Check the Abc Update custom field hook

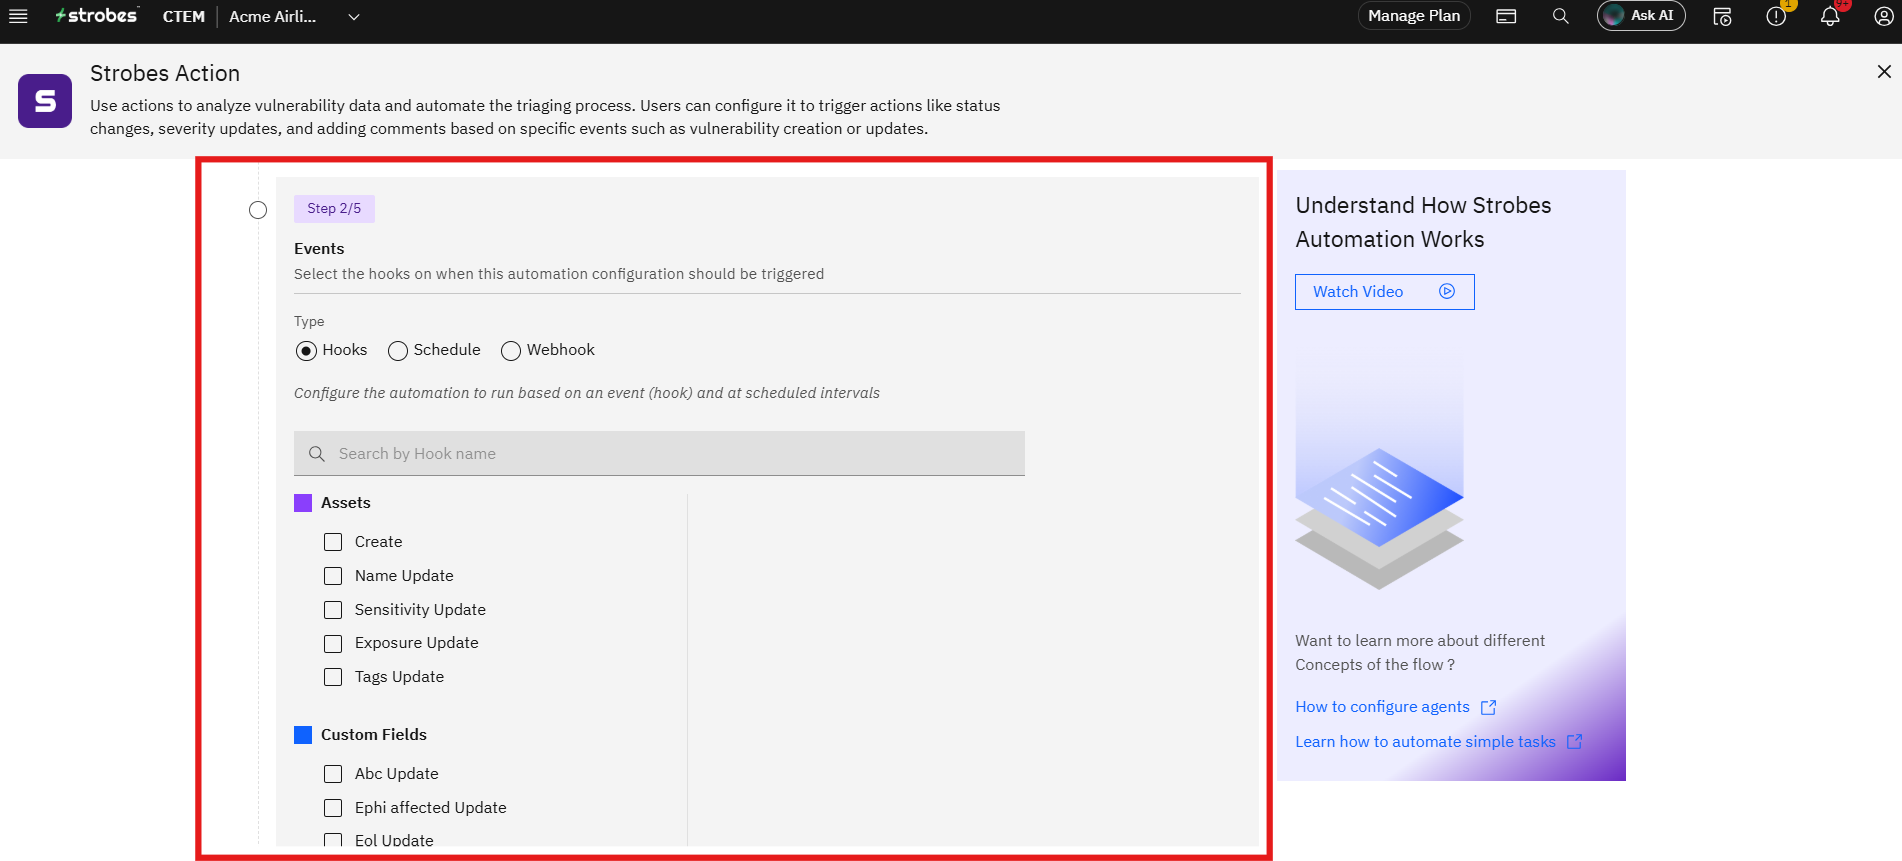click(333, 774)
